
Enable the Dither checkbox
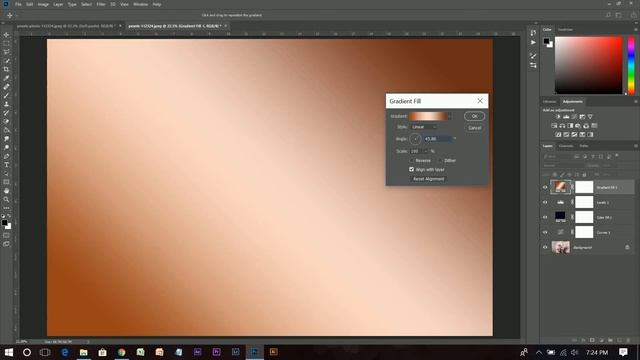[x=441, y=161]
